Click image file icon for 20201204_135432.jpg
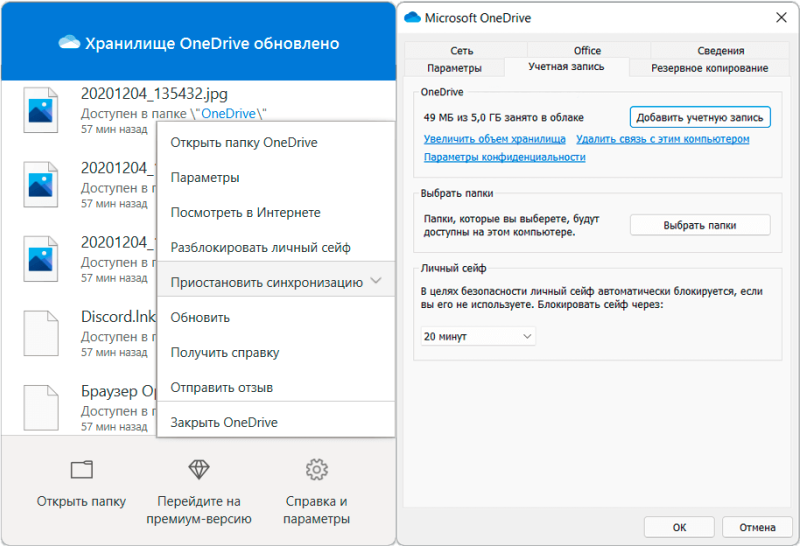The height and width of the screenshot is (546, 800). coord(41,110)
